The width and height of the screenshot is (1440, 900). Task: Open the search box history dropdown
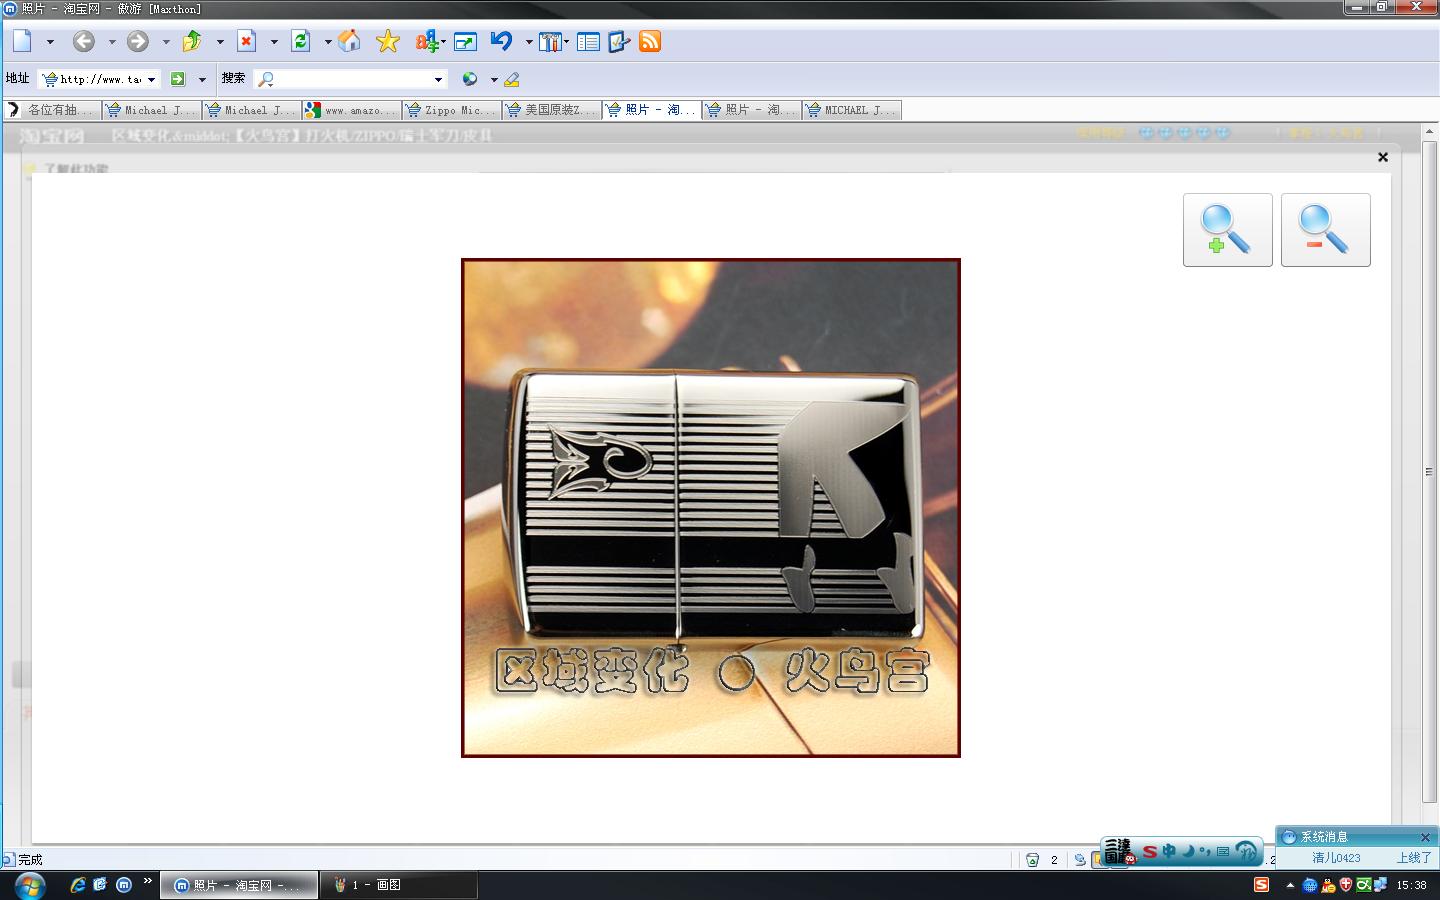(438, 79)
